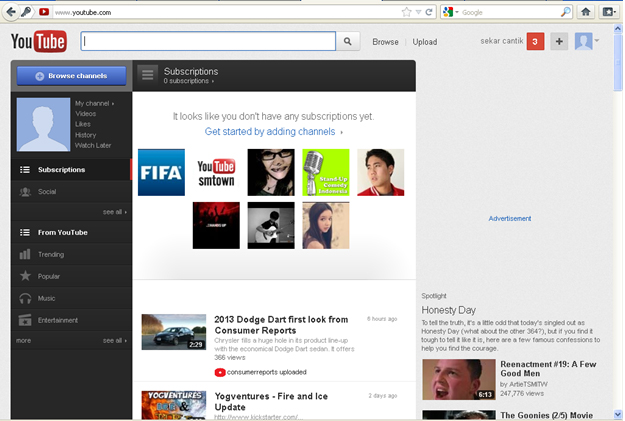This screenshot has width=625, height=421.
Task: Open My channel link
Action: [94, 103]
